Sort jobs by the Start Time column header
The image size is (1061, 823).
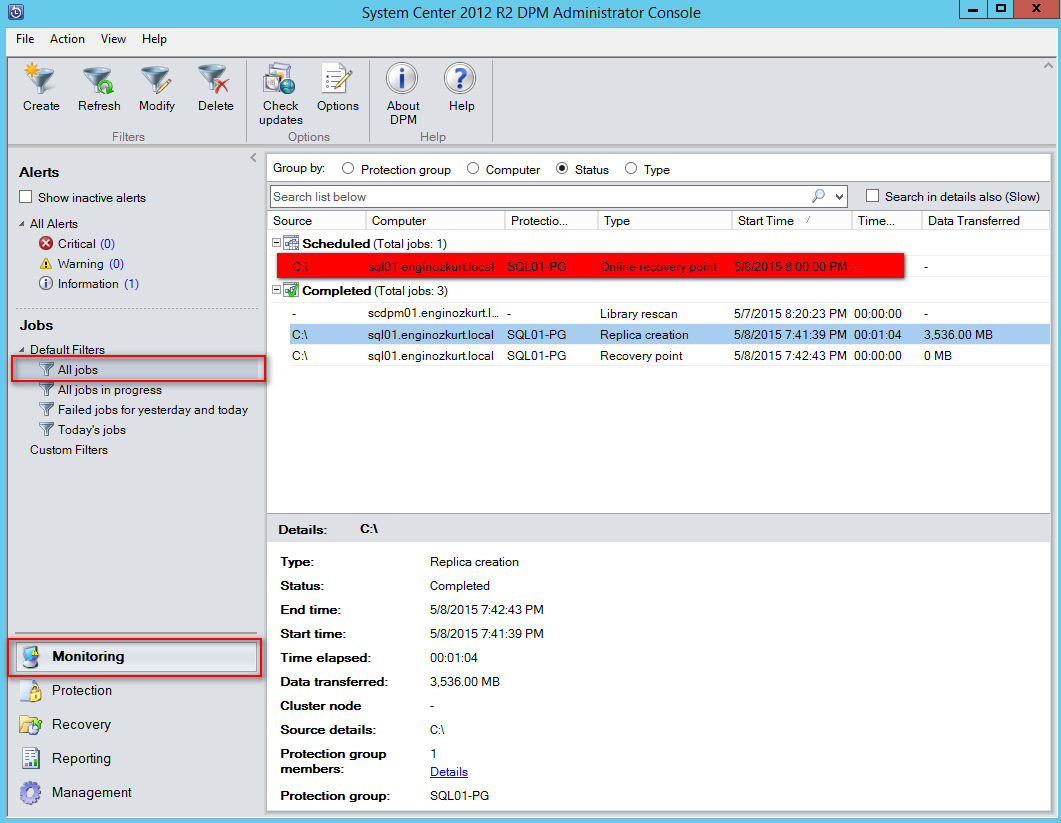[x=791, y=221]
